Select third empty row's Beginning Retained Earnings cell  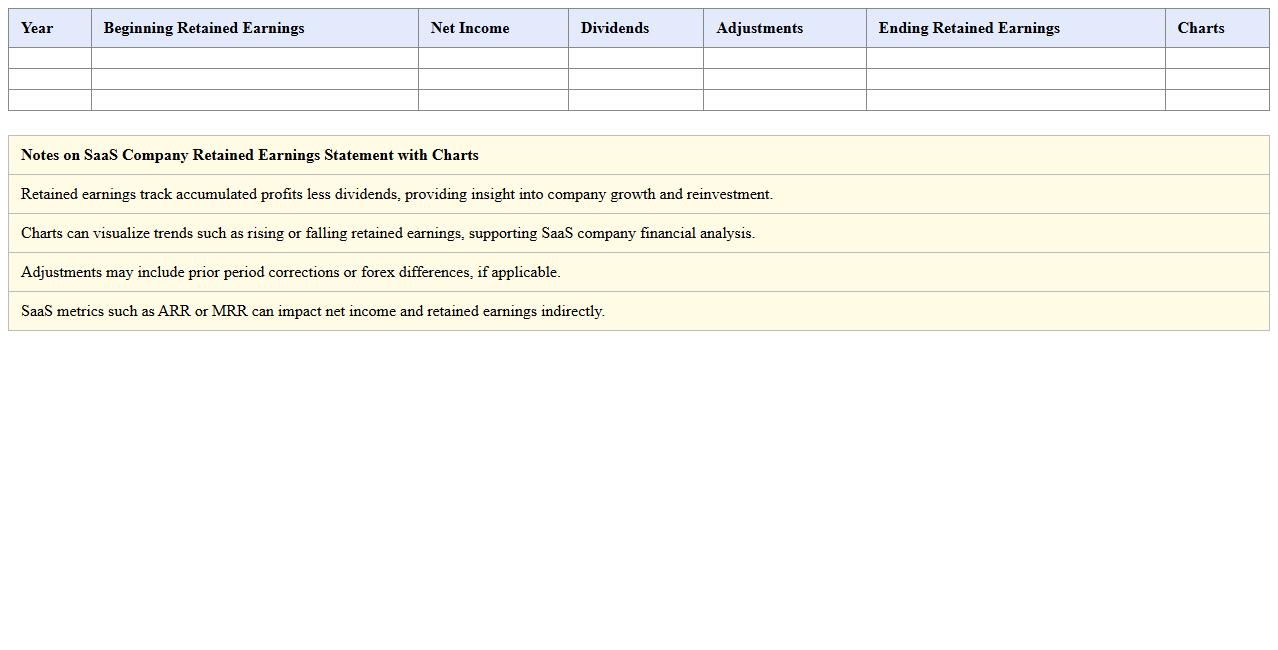click(x=254, y=100)
